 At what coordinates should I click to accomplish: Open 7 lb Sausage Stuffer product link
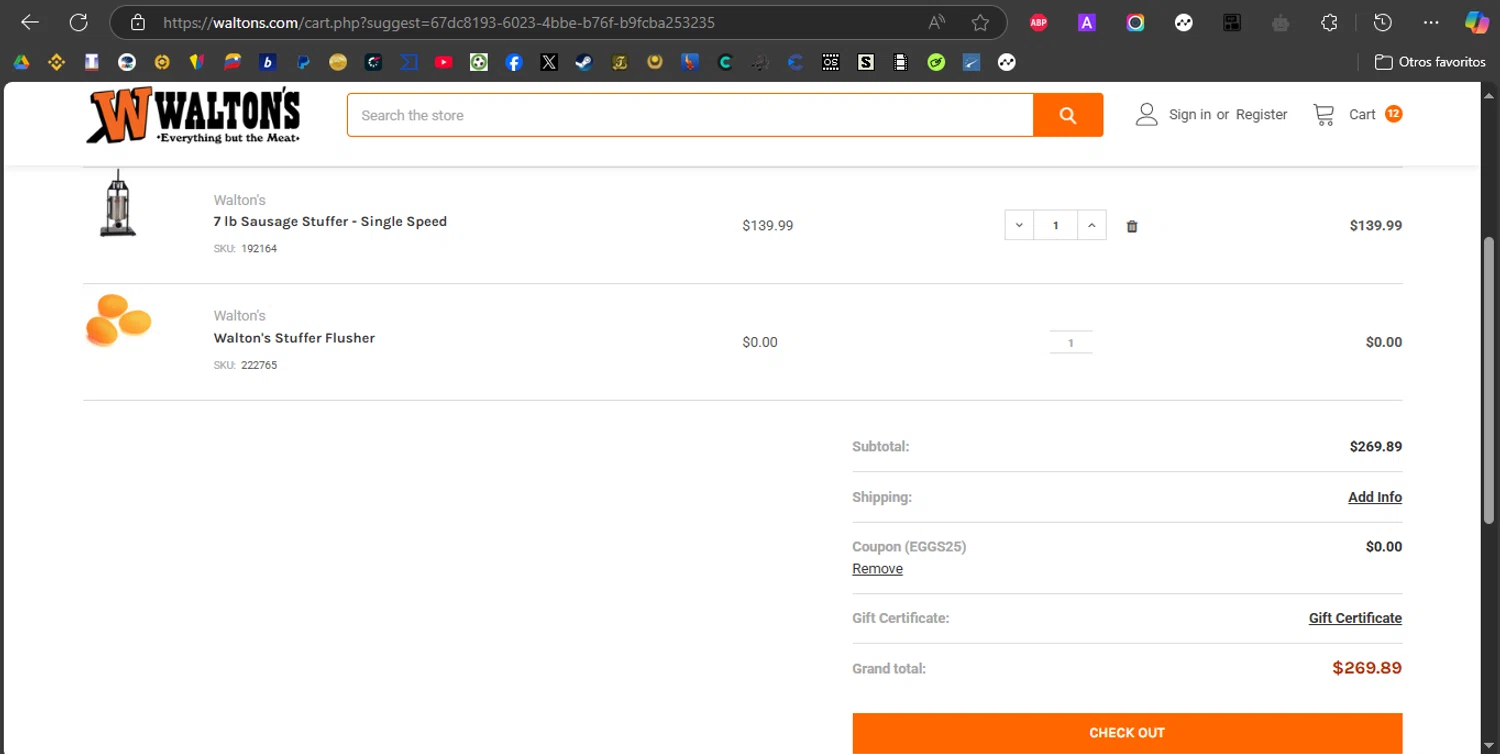pos(330,221)
